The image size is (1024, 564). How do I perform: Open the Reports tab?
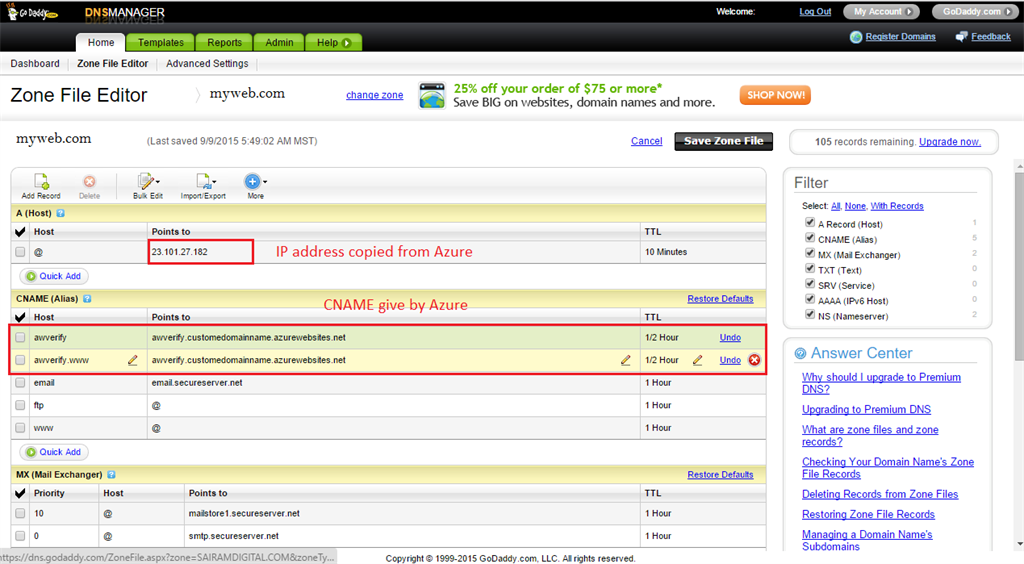224,42
